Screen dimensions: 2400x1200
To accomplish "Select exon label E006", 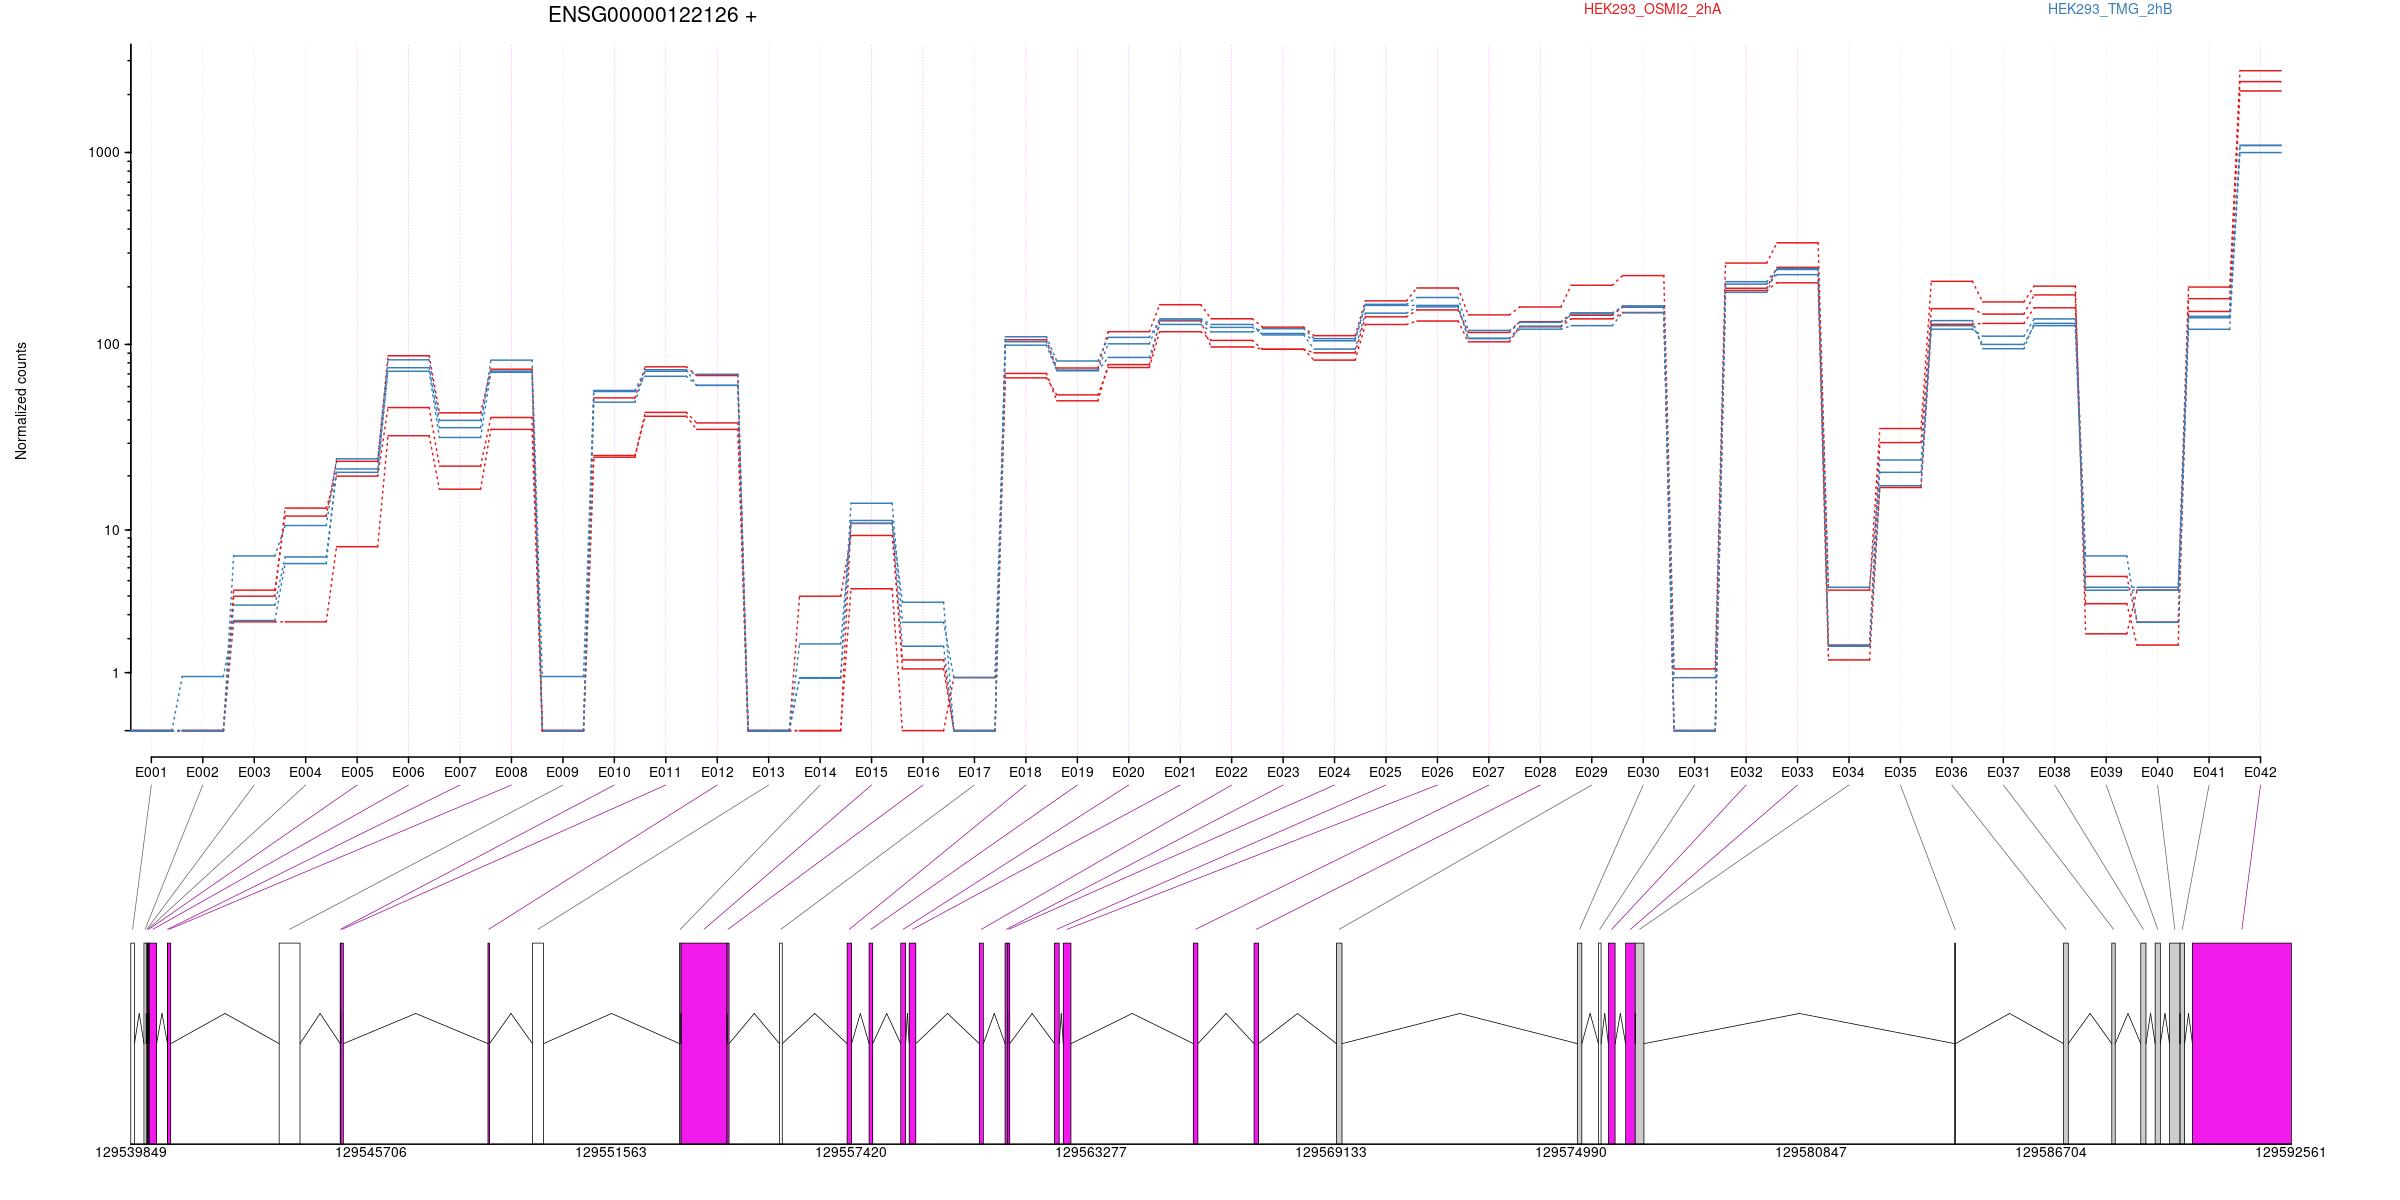I will (x=408, y=772).
